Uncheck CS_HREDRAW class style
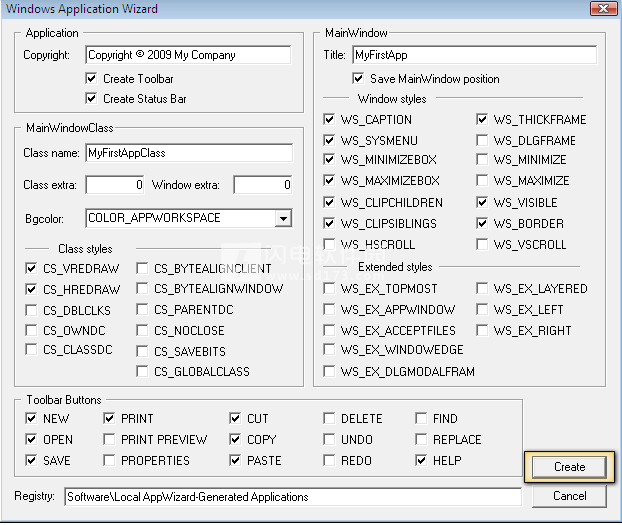The image size is (622, 525). click(x=31, y=289)
